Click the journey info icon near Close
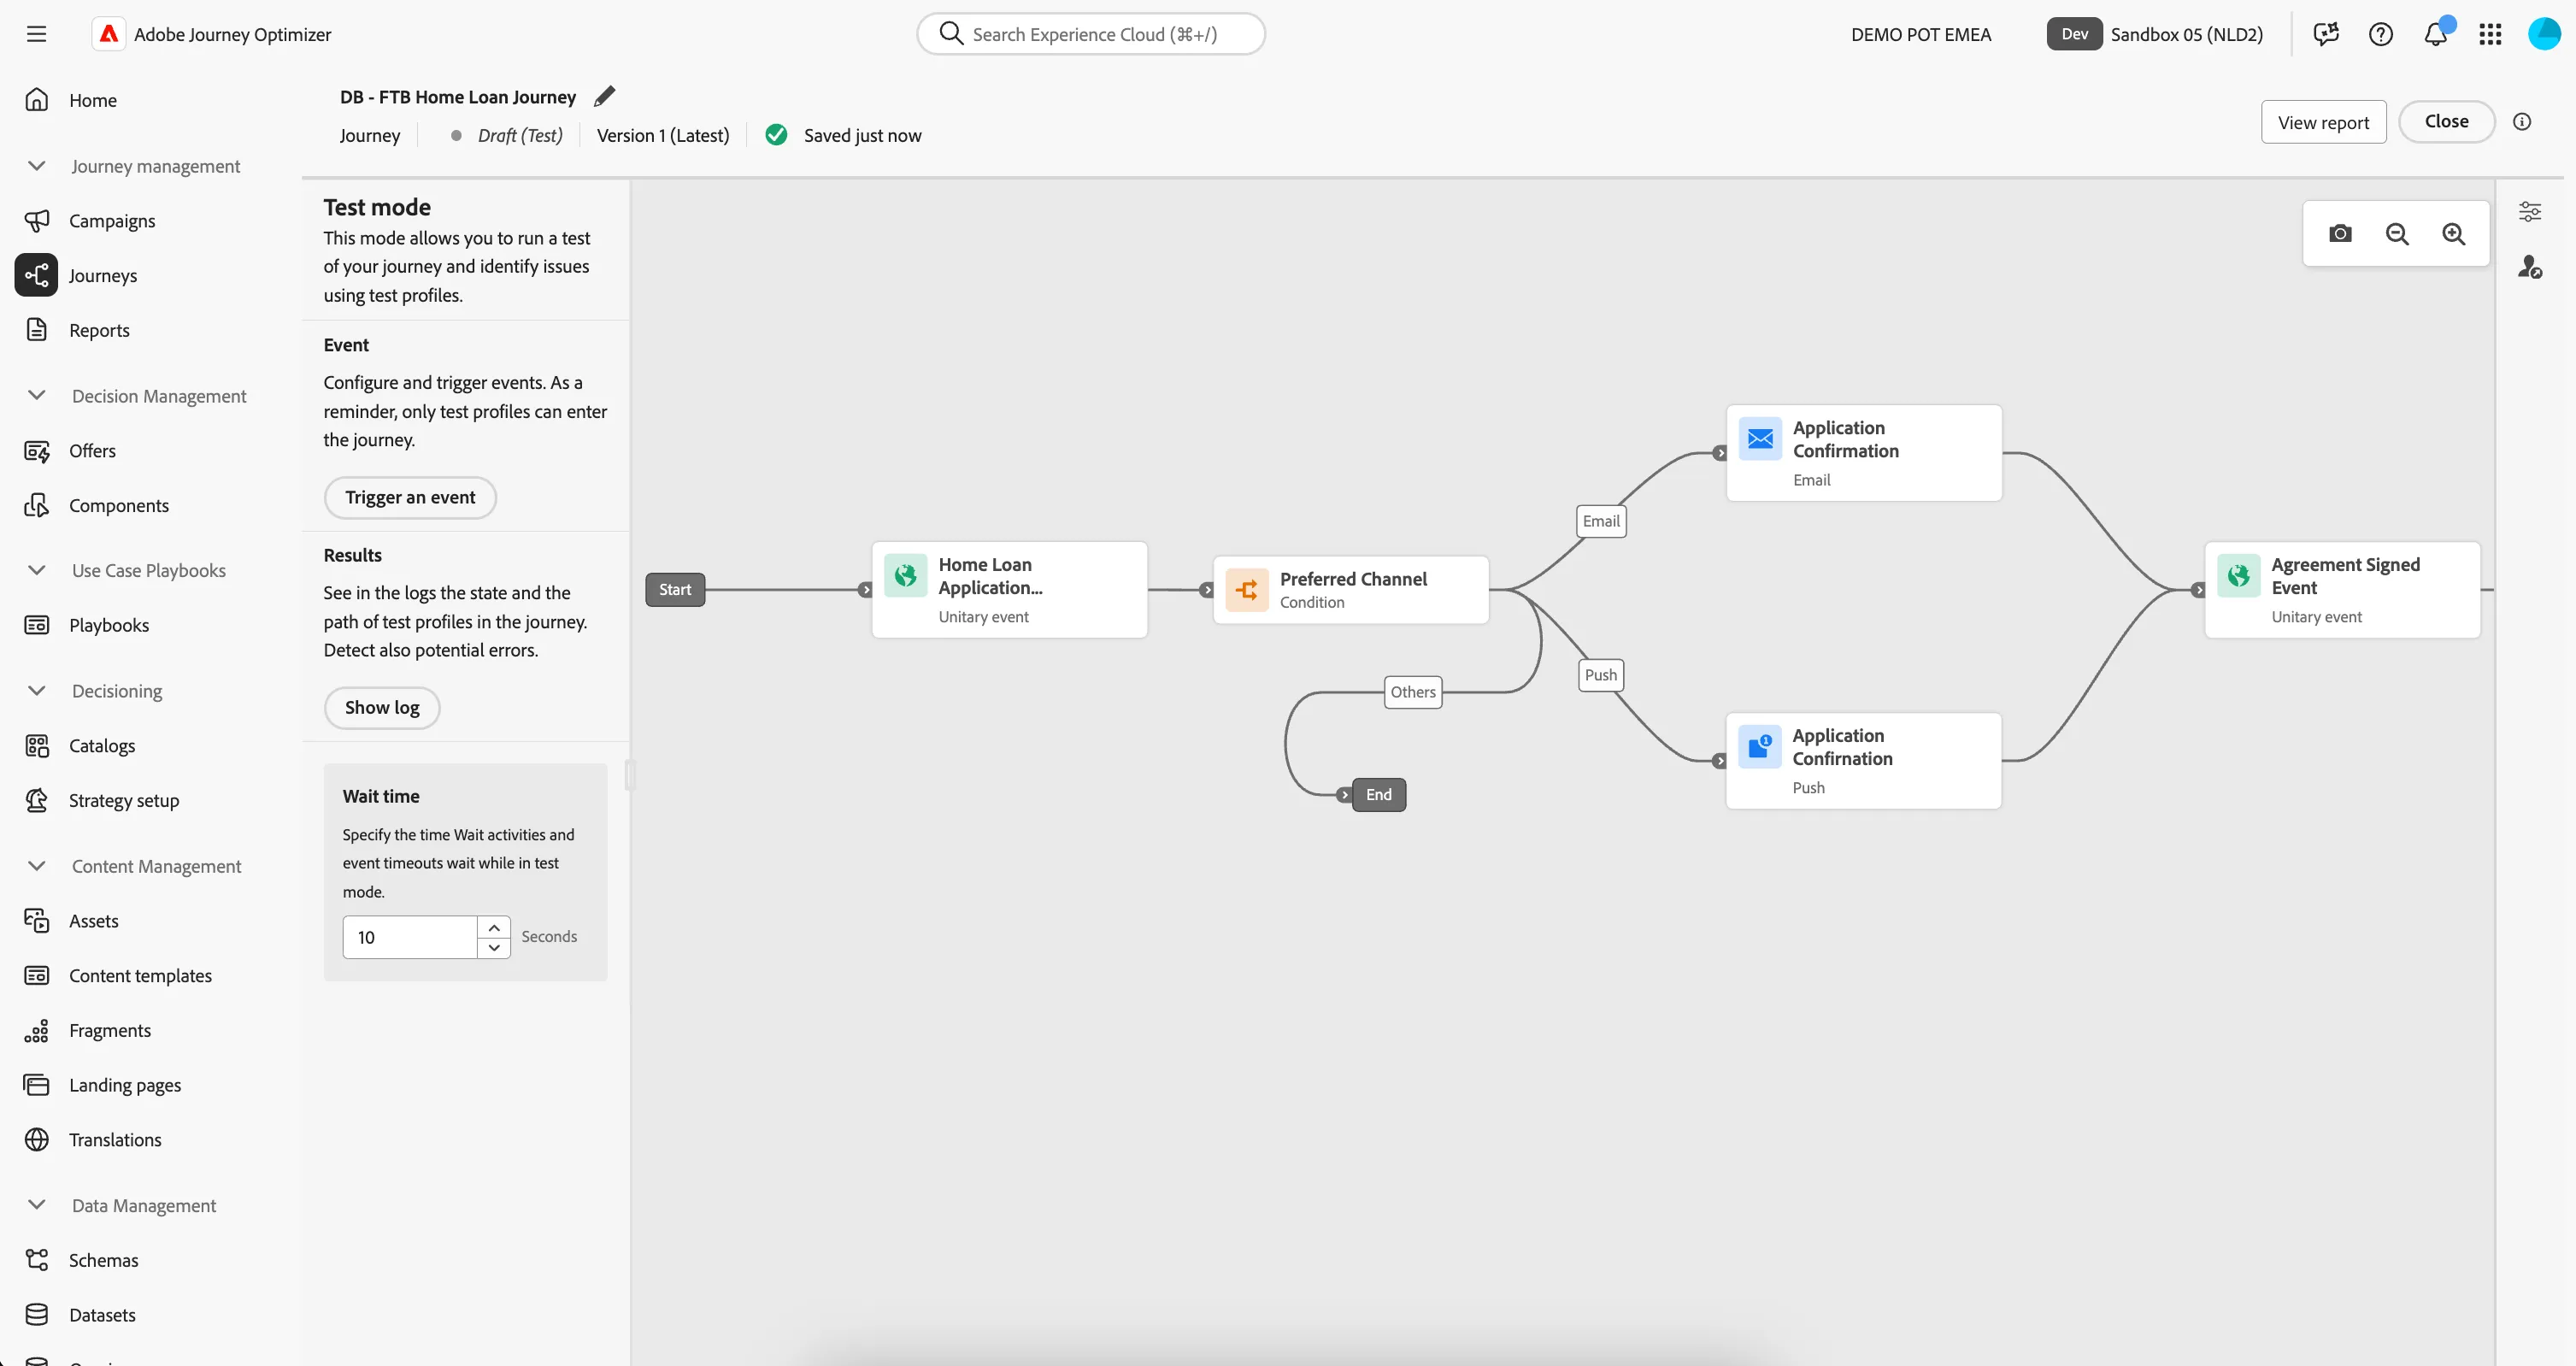This screenshot has width=2576, height=1366. pos(2522,121)
